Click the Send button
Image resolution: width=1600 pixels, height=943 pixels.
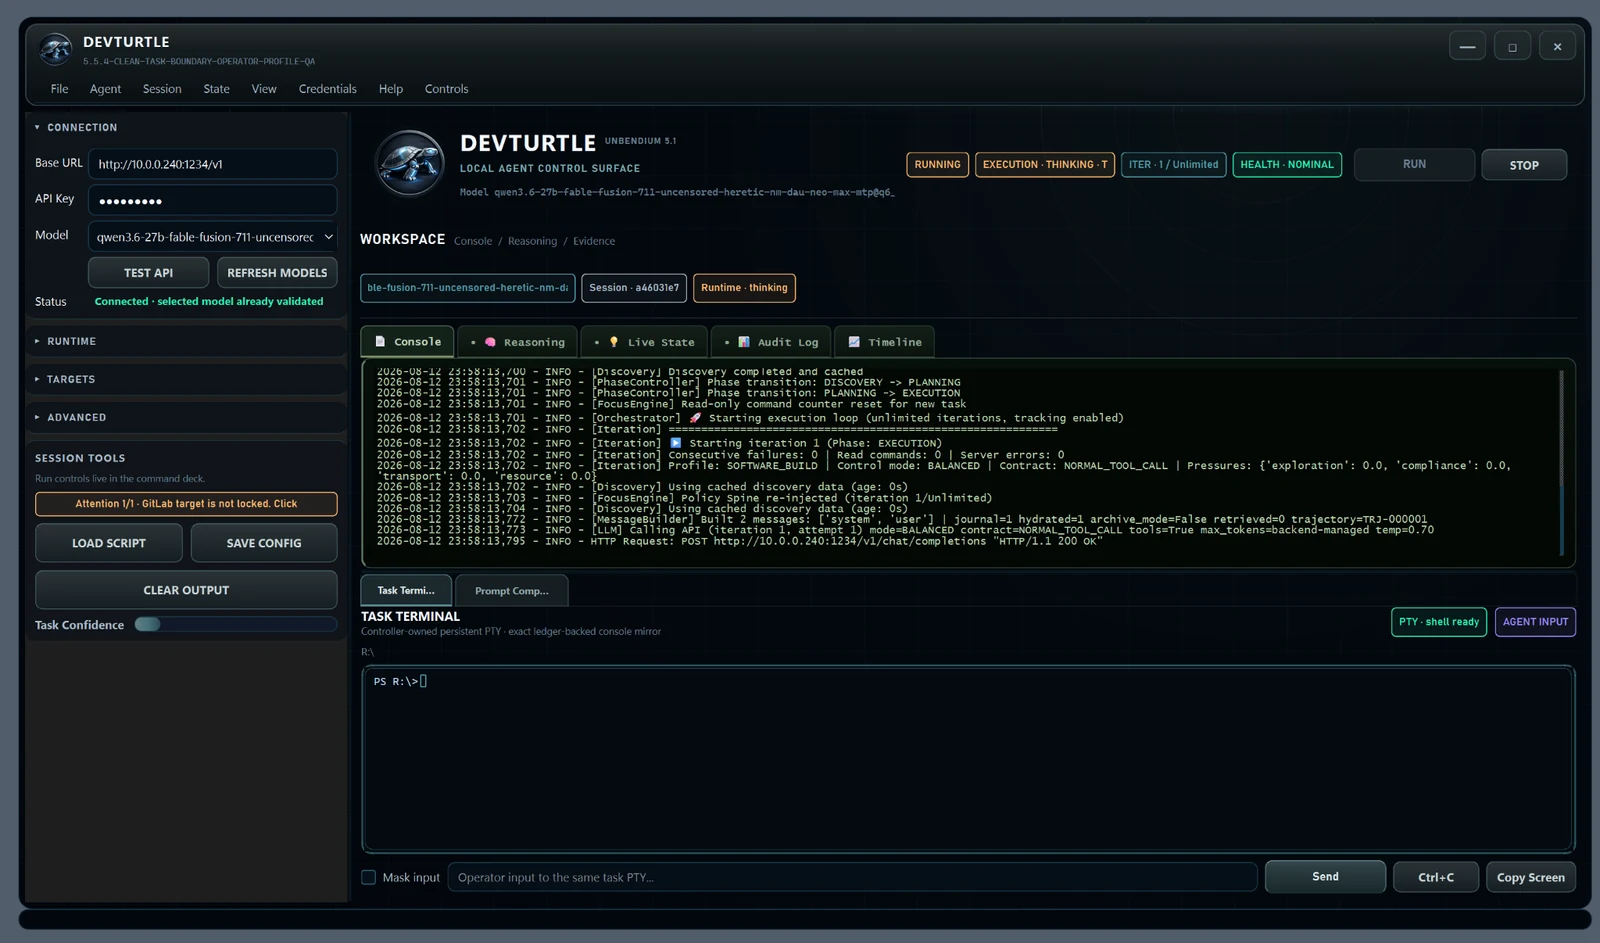[x=1325, y=876]
